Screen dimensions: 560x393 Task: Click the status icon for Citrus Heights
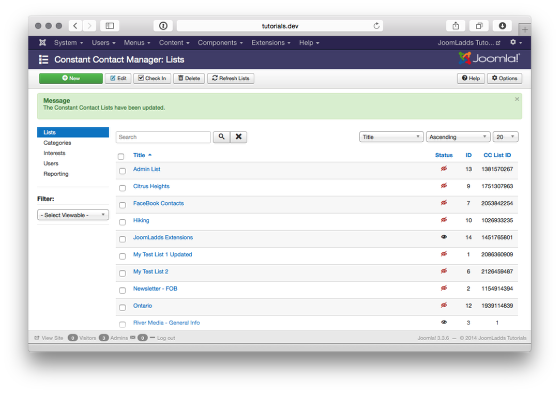click(x=444, y=186)
